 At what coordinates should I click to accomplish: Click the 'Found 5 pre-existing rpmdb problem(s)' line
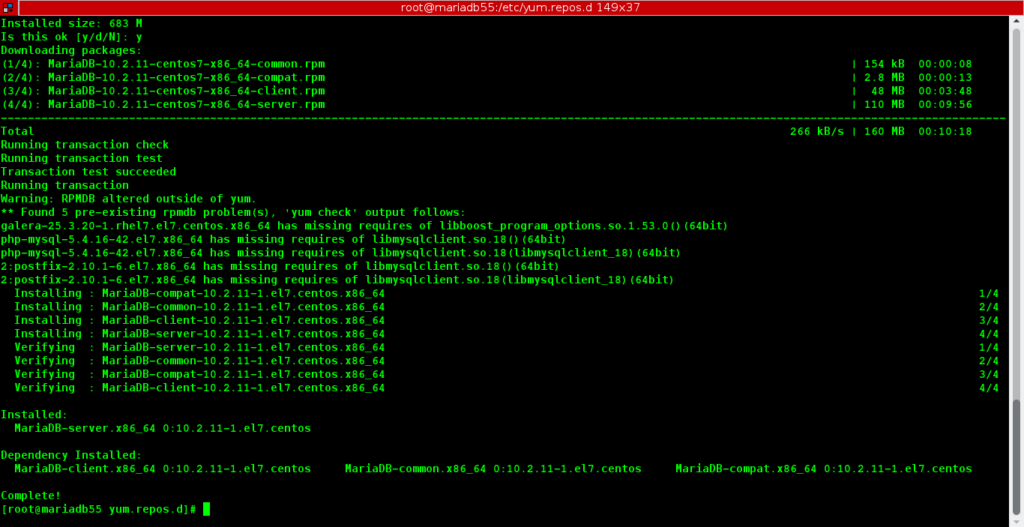(233, 212)
